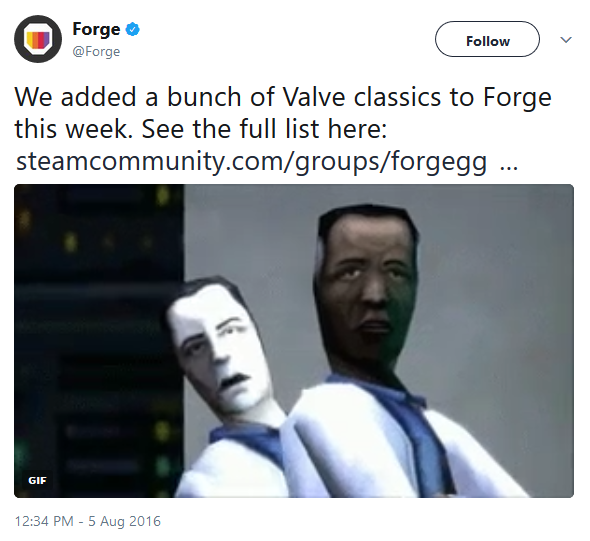Open the 12:34 PM timestamp
Viewport: 590px width, 541px height.
[x=44, y=521]
